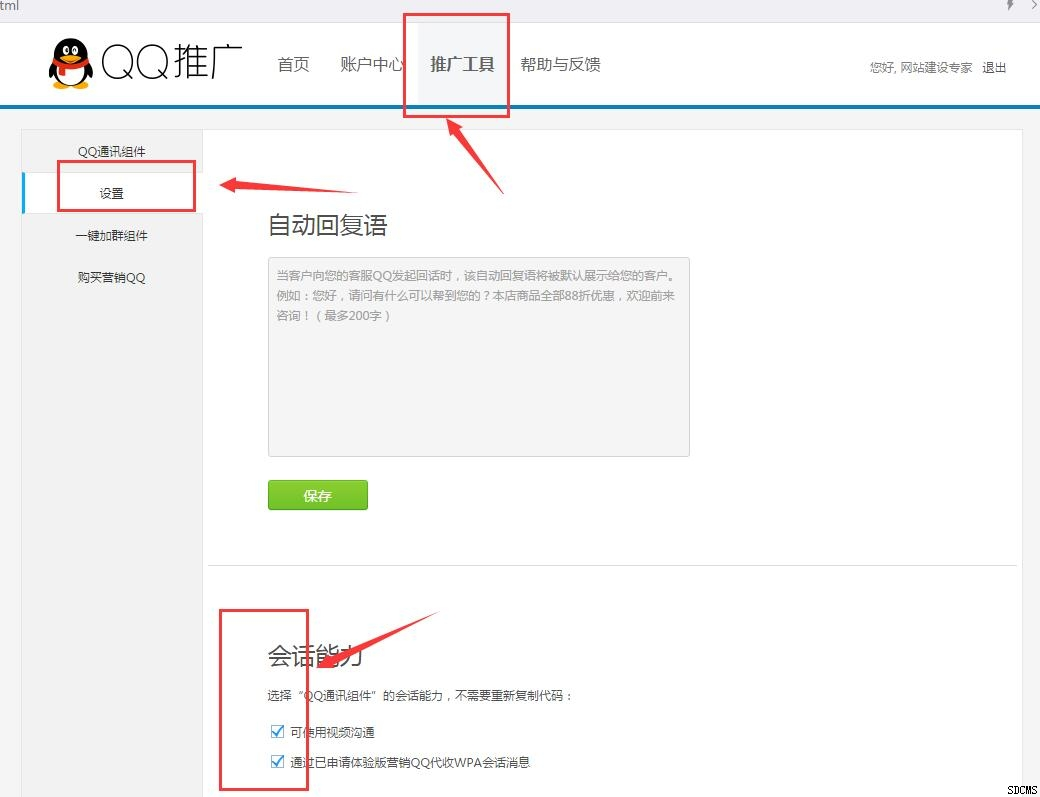Click the text starting 选择“QQ通讯组件”的会话能力
1040x797 pixels.
[x=420, y=696]
